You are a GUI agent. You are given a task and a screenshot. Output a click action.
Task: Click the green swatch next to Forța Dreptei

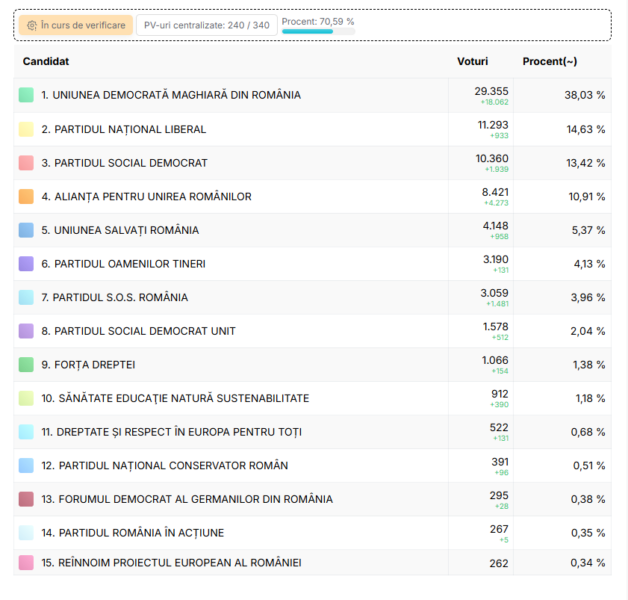[26, 365]
